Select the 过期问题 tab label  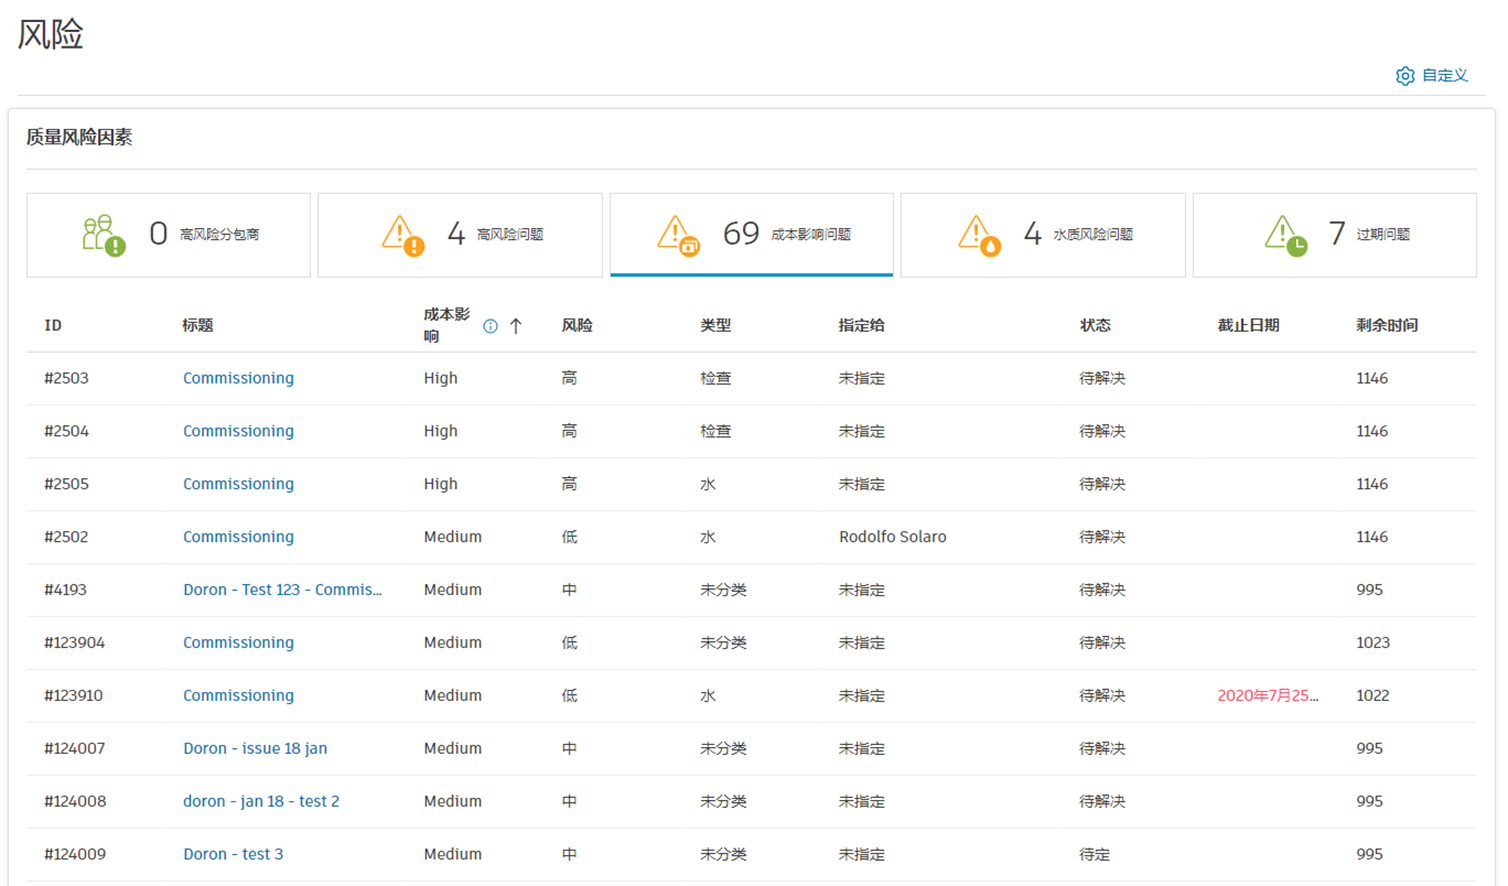pos(1383,235)
